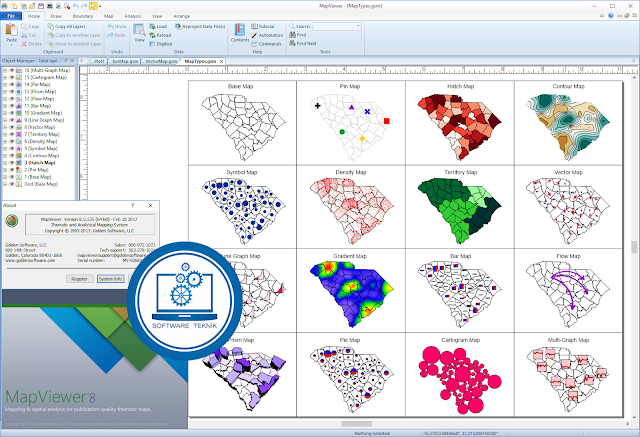The height and width of the screenshot is (437, 640).
Task: Click the Find Next command
Action: [303, 44]
